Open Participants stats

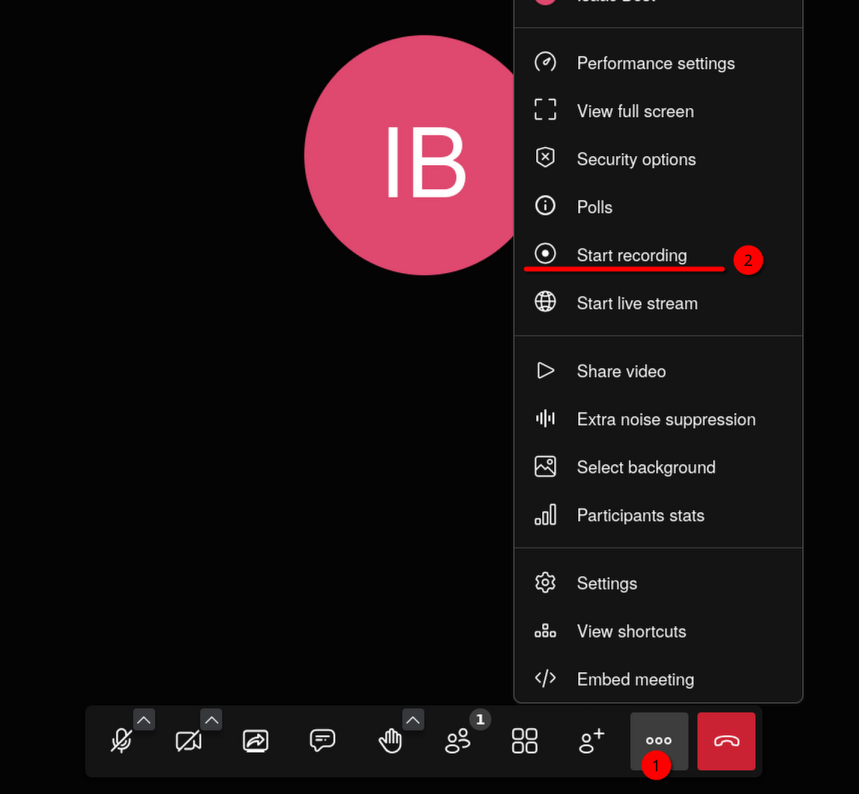pos(658,515)
